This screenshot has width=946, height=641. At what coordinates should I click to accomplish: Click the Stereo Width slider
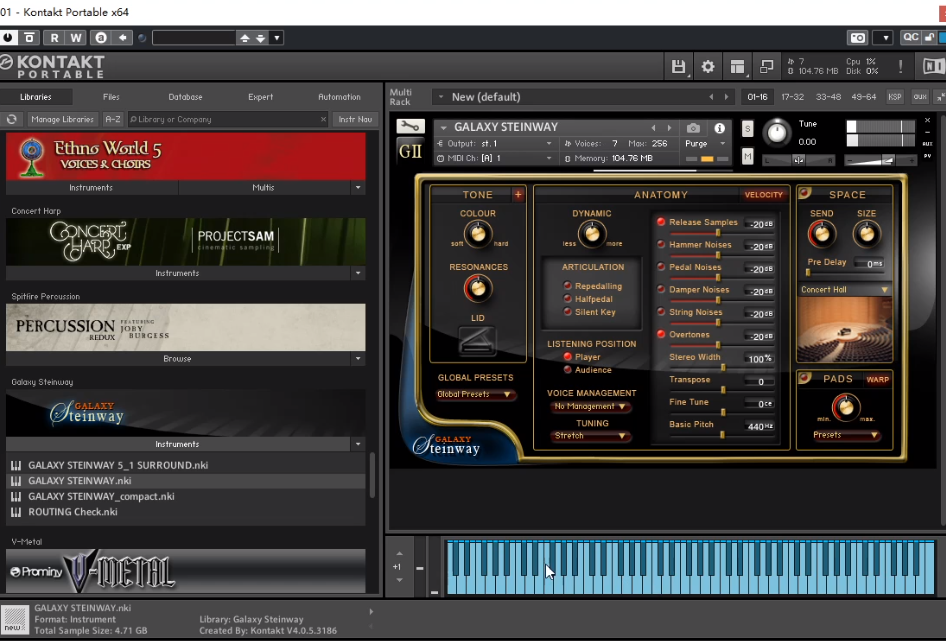(723, 368)
